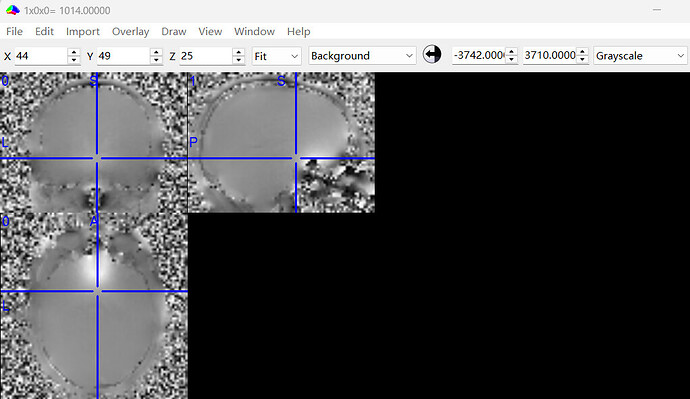Click inside the sagittal view panel
Screen dimensions: 690x399
[x=282, y=143]
